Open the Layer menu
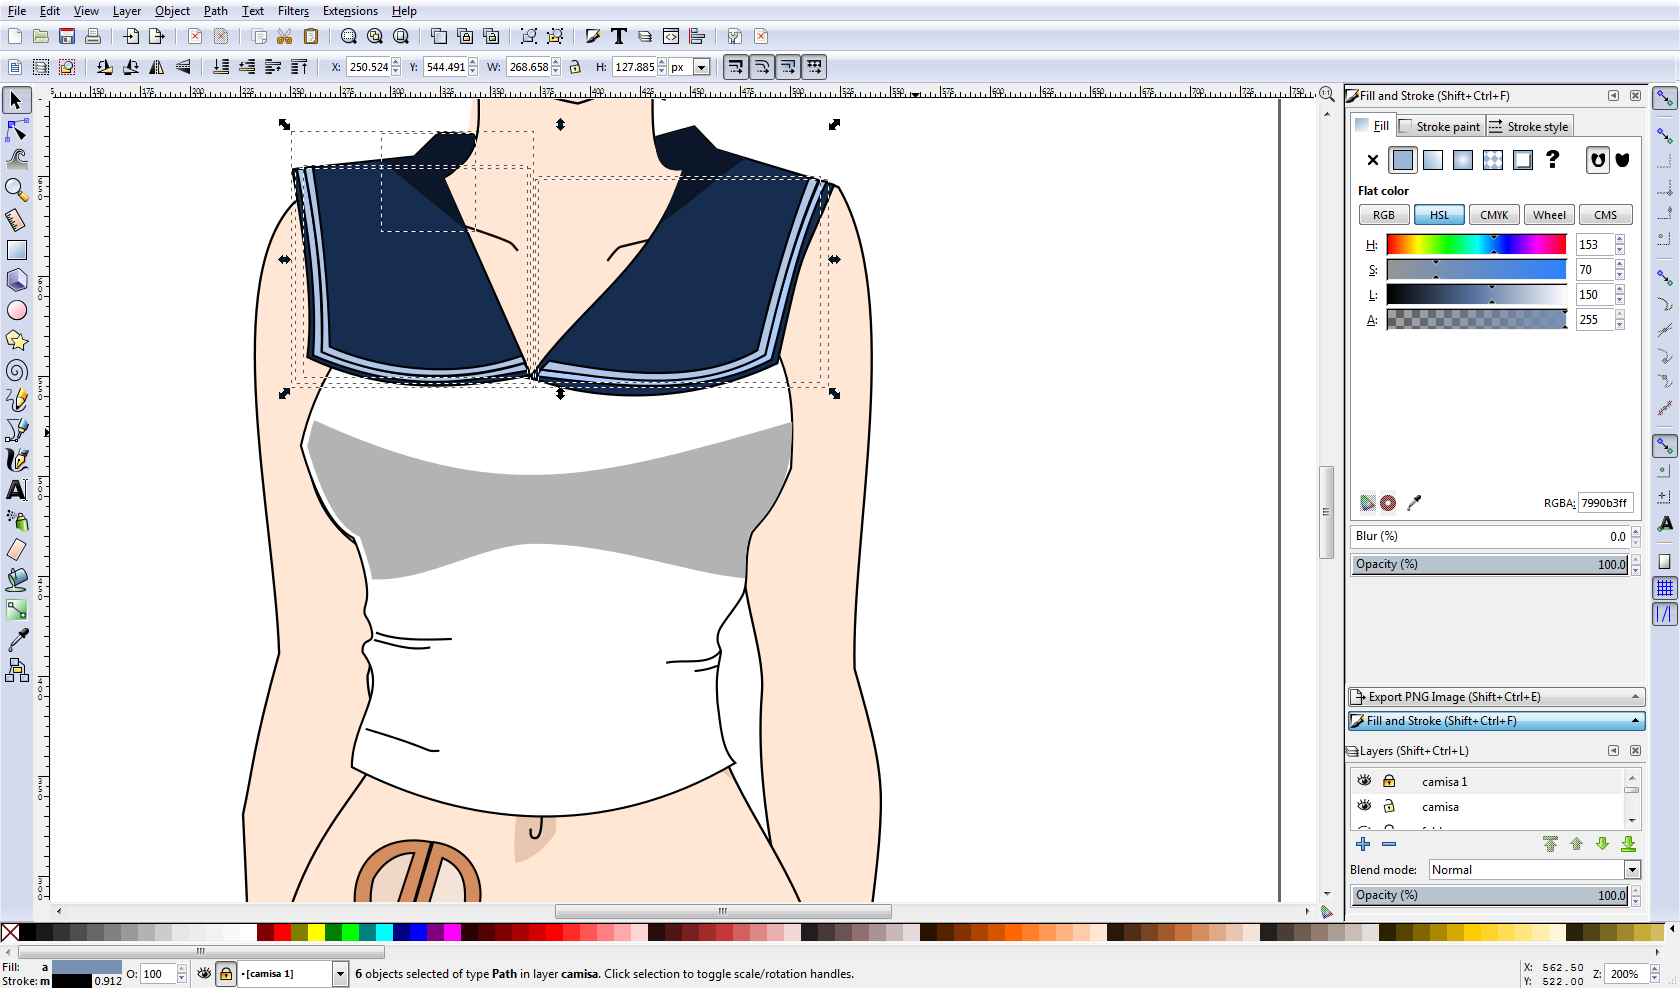 127,11
